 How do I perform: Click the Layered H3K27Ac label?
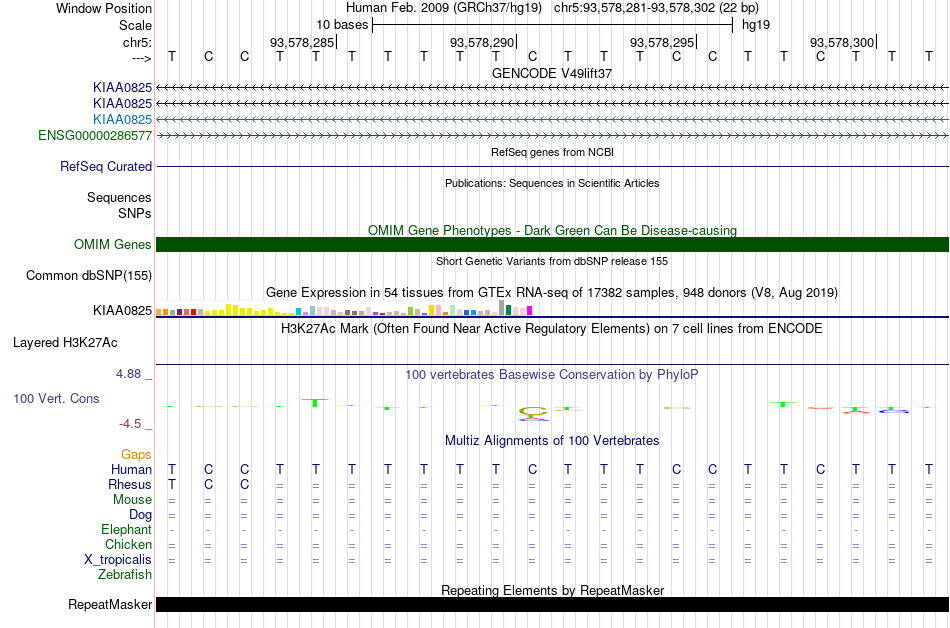(x=65, y=343)
